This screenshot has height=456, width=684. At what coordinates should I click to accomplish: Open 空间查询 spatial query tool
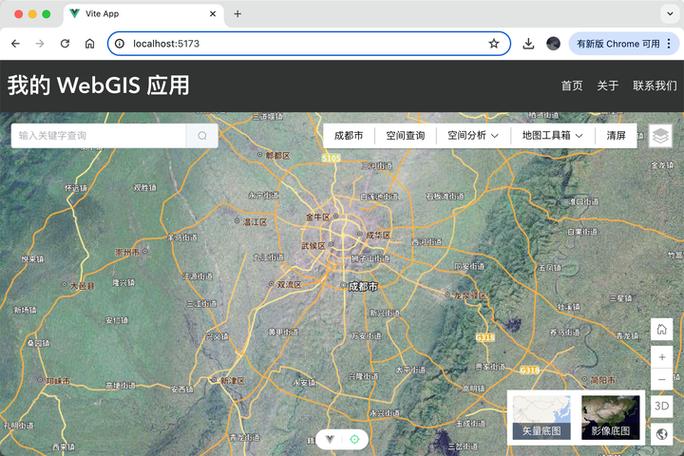coord(405,136)
